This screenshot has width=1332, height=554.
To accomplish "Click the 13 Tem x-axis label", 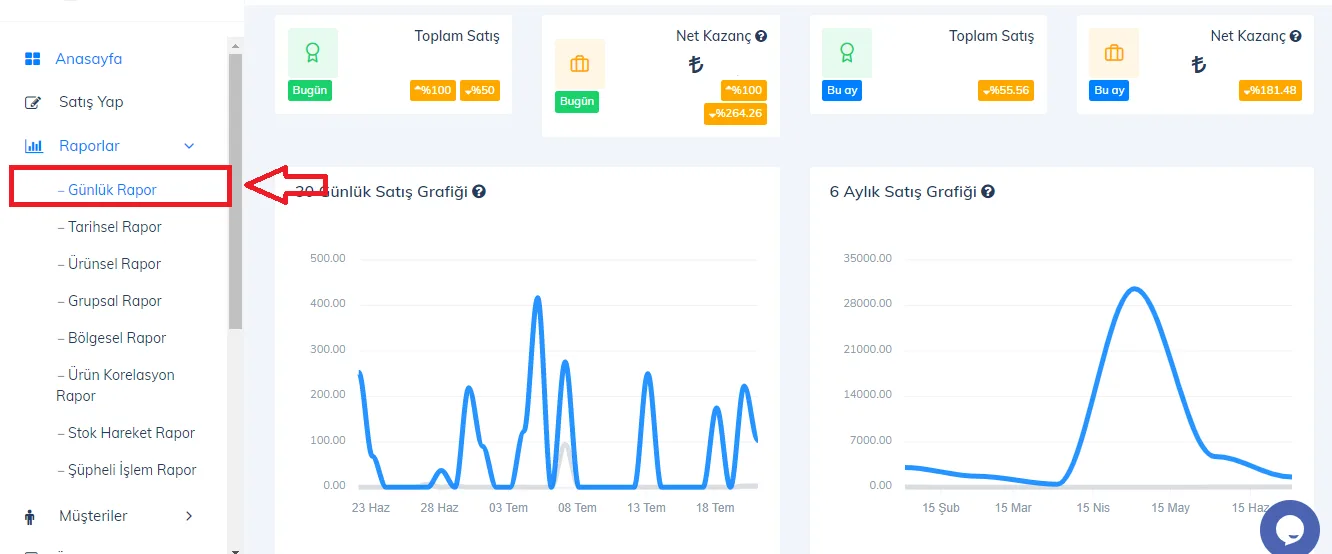I will coord(646,508).
